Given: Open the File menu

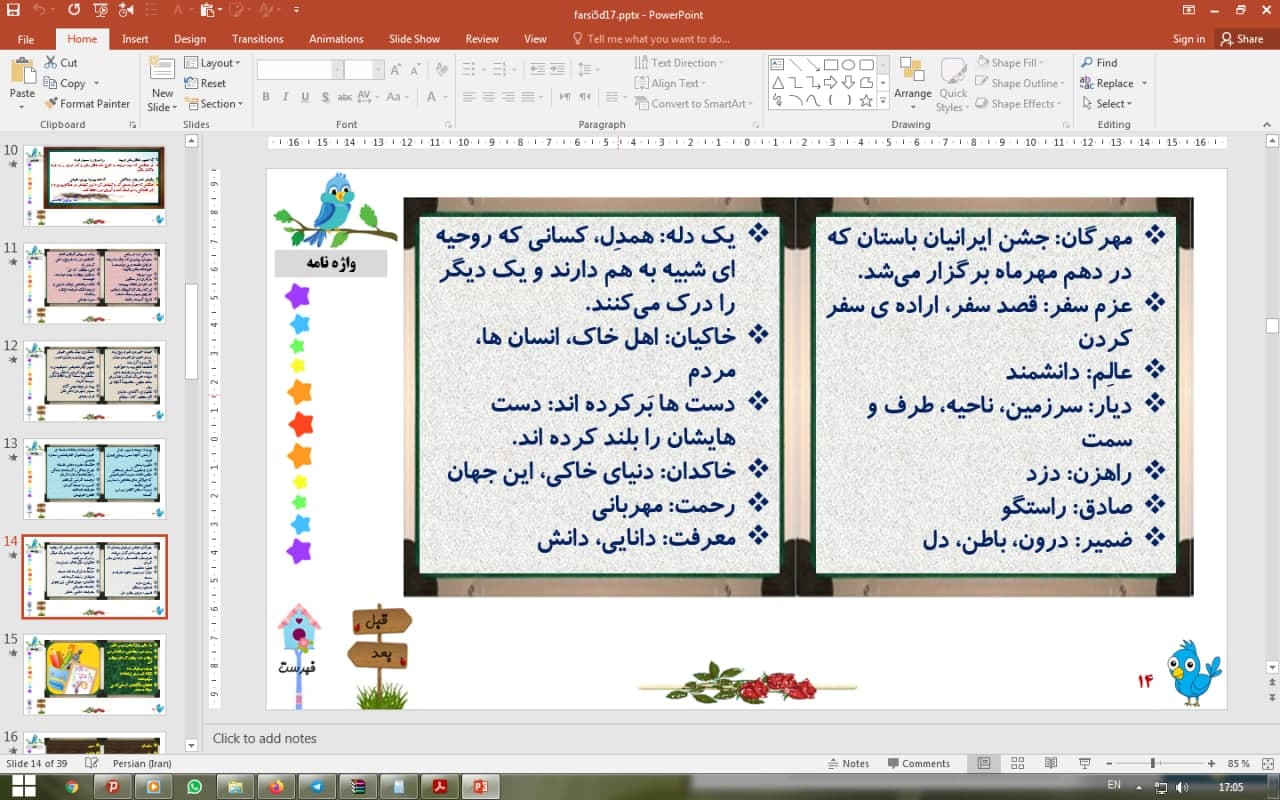Looking at the screenshot, I should point(26,39).
